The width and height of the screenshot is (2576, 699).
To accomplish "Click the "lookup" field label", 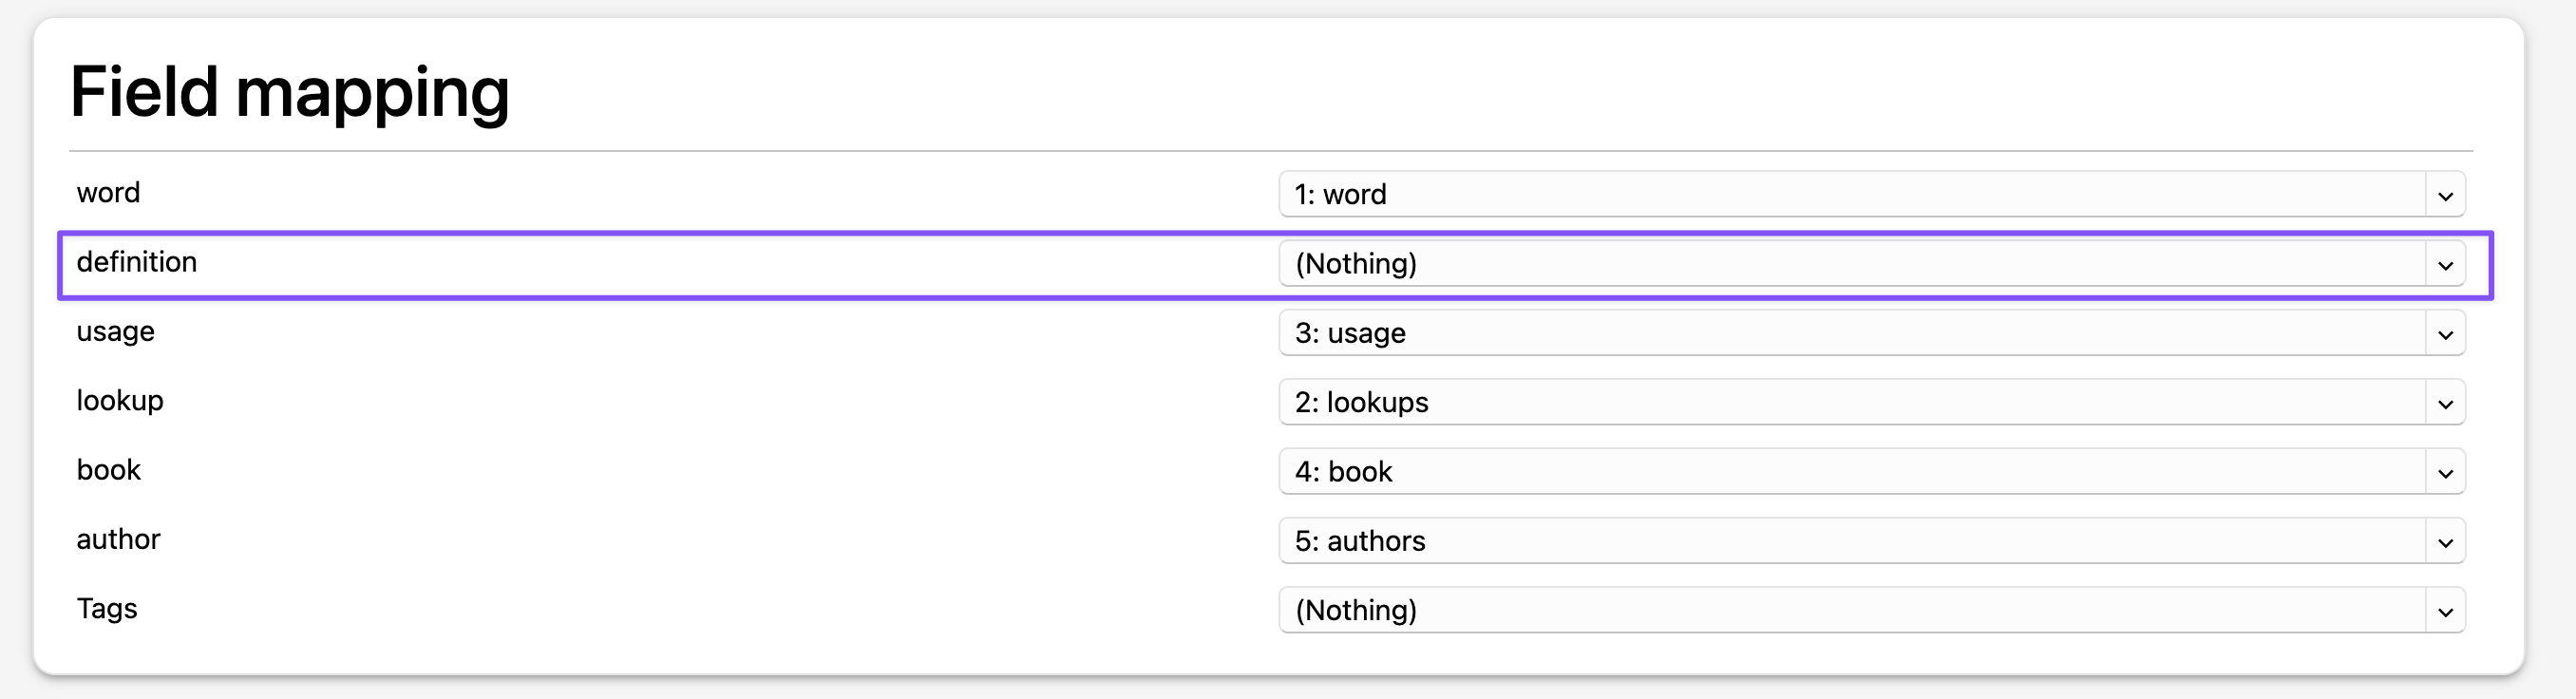I will (x=120, y=401).
